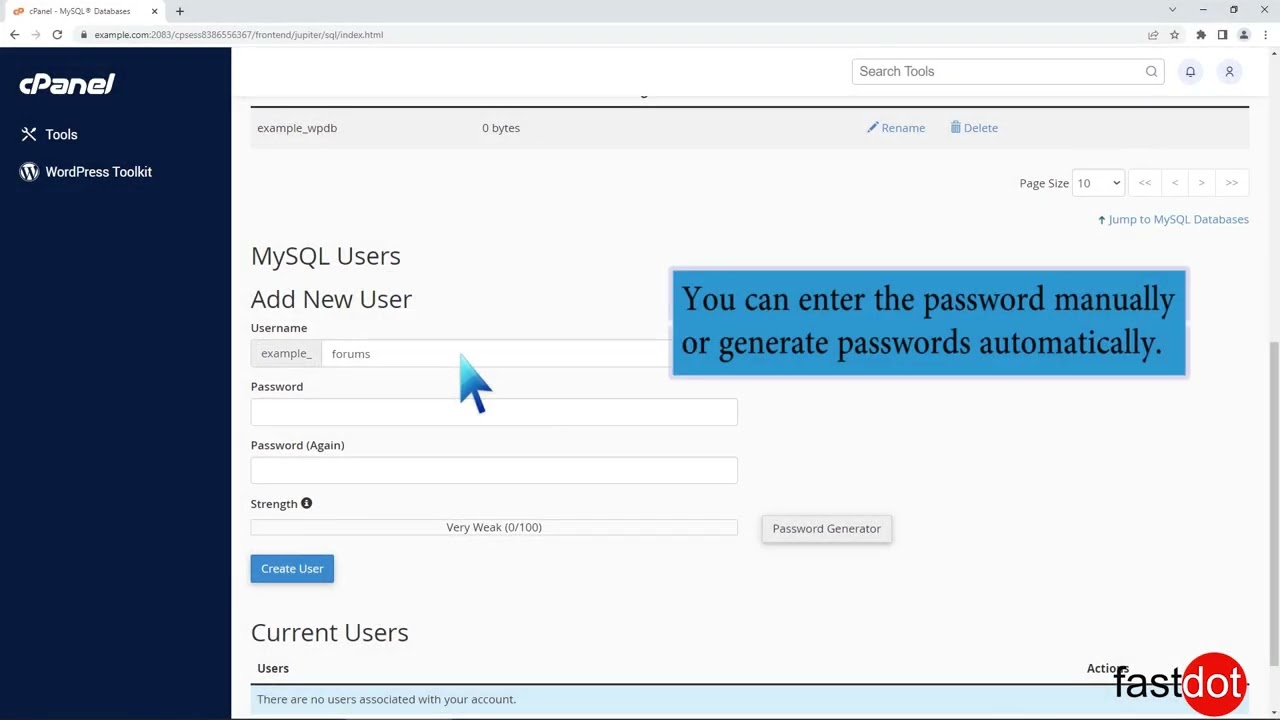1280x720 pixels.
Task: Open the Chrome three-dot menu
Action: (x=1265, y=35)
